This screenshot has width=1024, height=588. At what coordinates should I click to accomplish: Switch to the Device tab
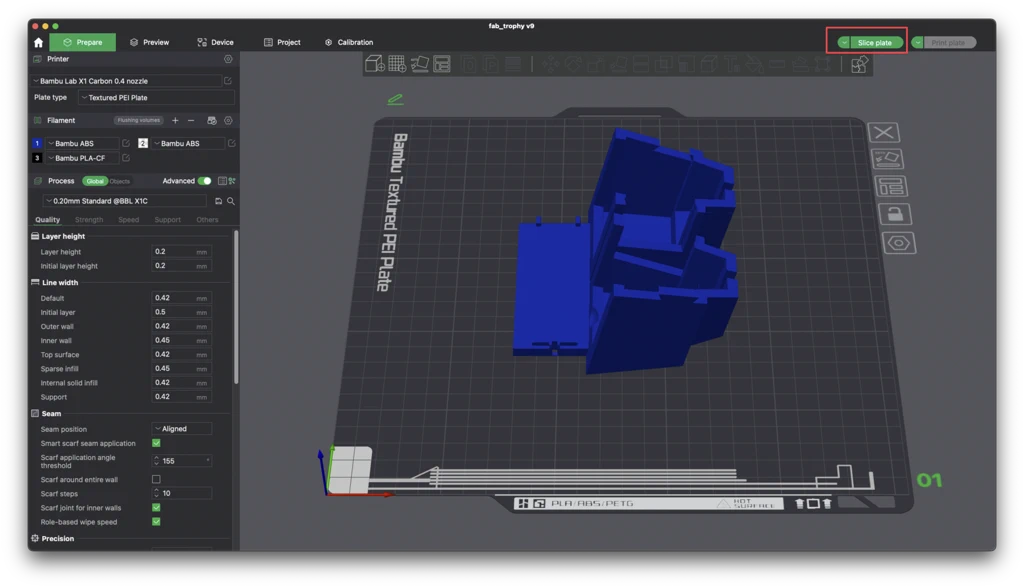pyautogui.click(x=216, y=42)
